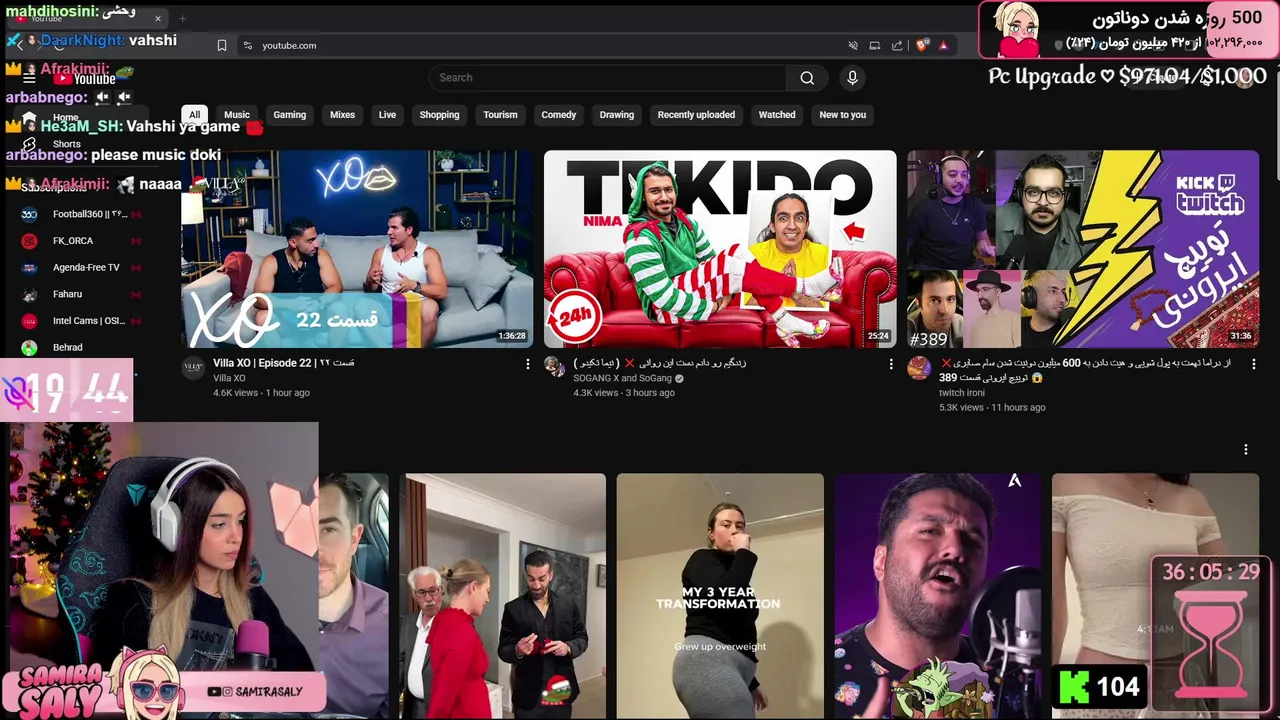Open more options for the SOGANG video
This screenshot has width=1280, height=720.
(x=891, y=364)
